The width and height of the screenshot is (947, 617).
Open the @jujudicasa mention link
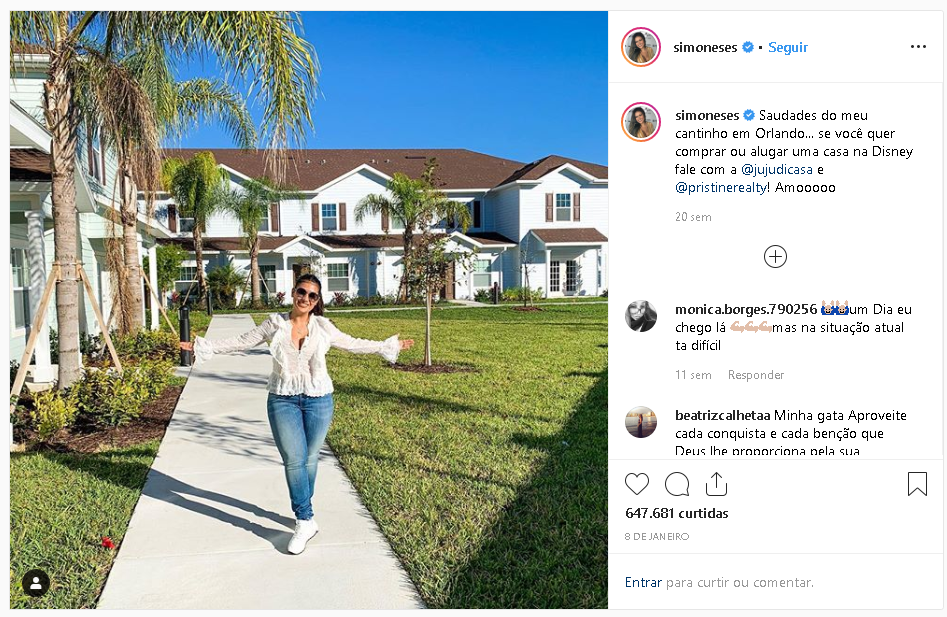[777, 170]
